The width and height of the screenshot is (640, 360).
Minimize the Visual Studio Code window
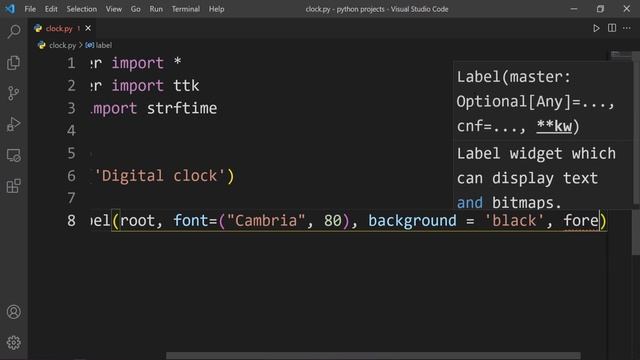(574, 9)
